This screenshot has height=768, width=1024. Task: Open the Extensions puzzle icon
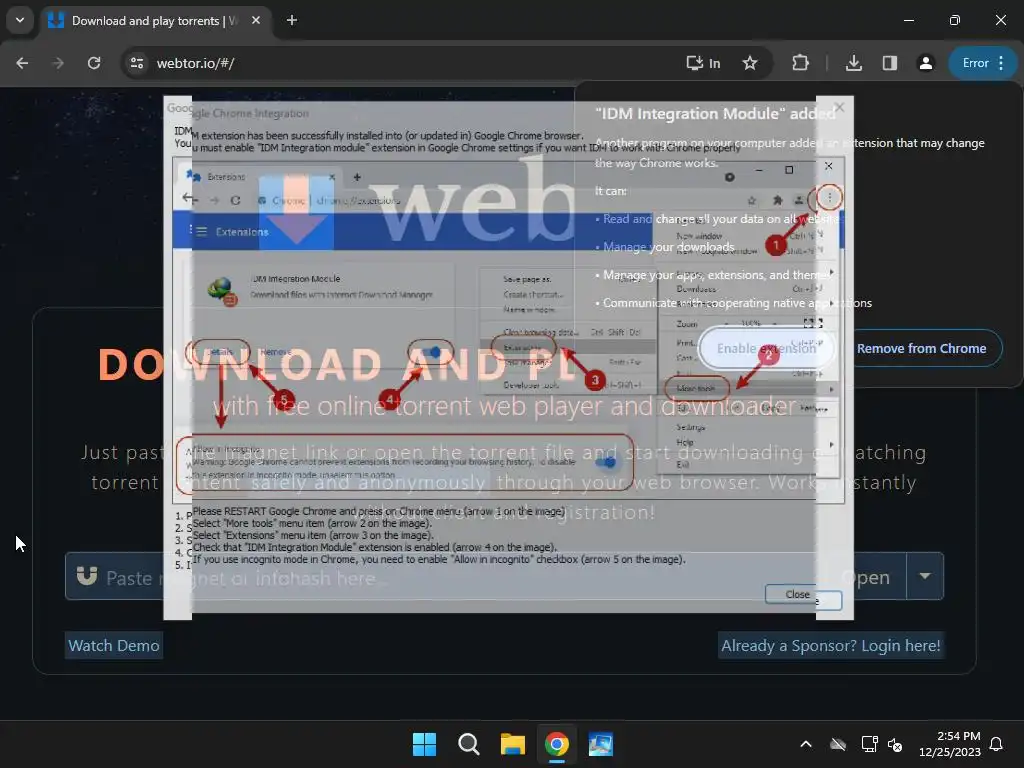click(800, 63)
